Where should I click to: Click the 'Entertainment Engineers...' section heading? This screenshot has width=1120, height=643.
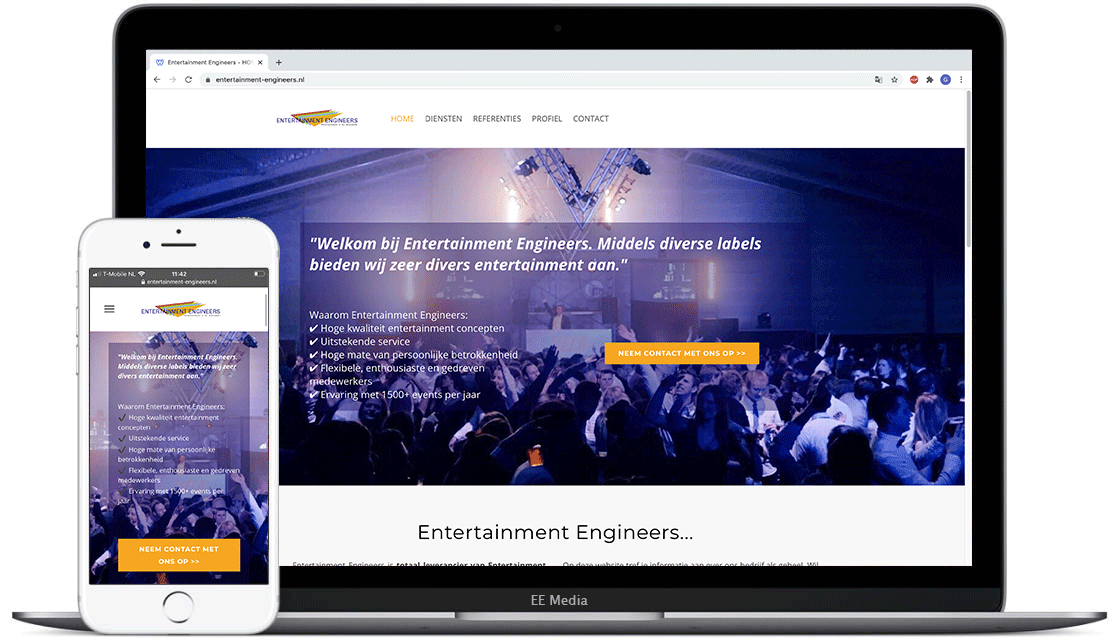point(555,532)
